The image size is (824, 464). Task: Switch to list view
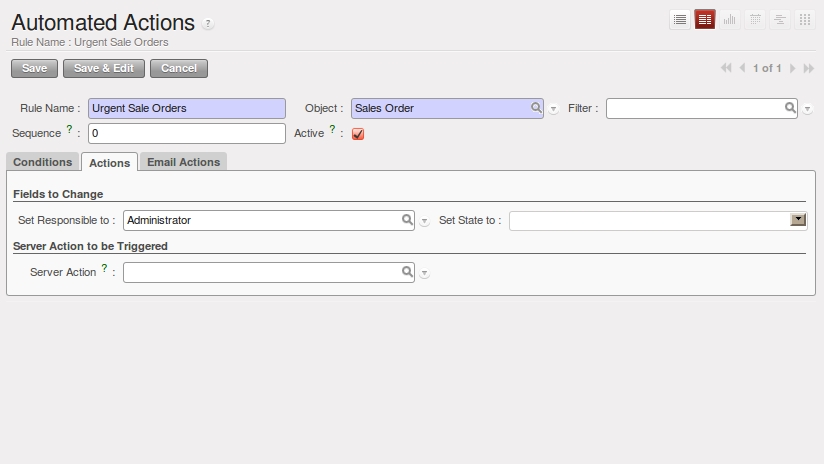tap(680, 19)
